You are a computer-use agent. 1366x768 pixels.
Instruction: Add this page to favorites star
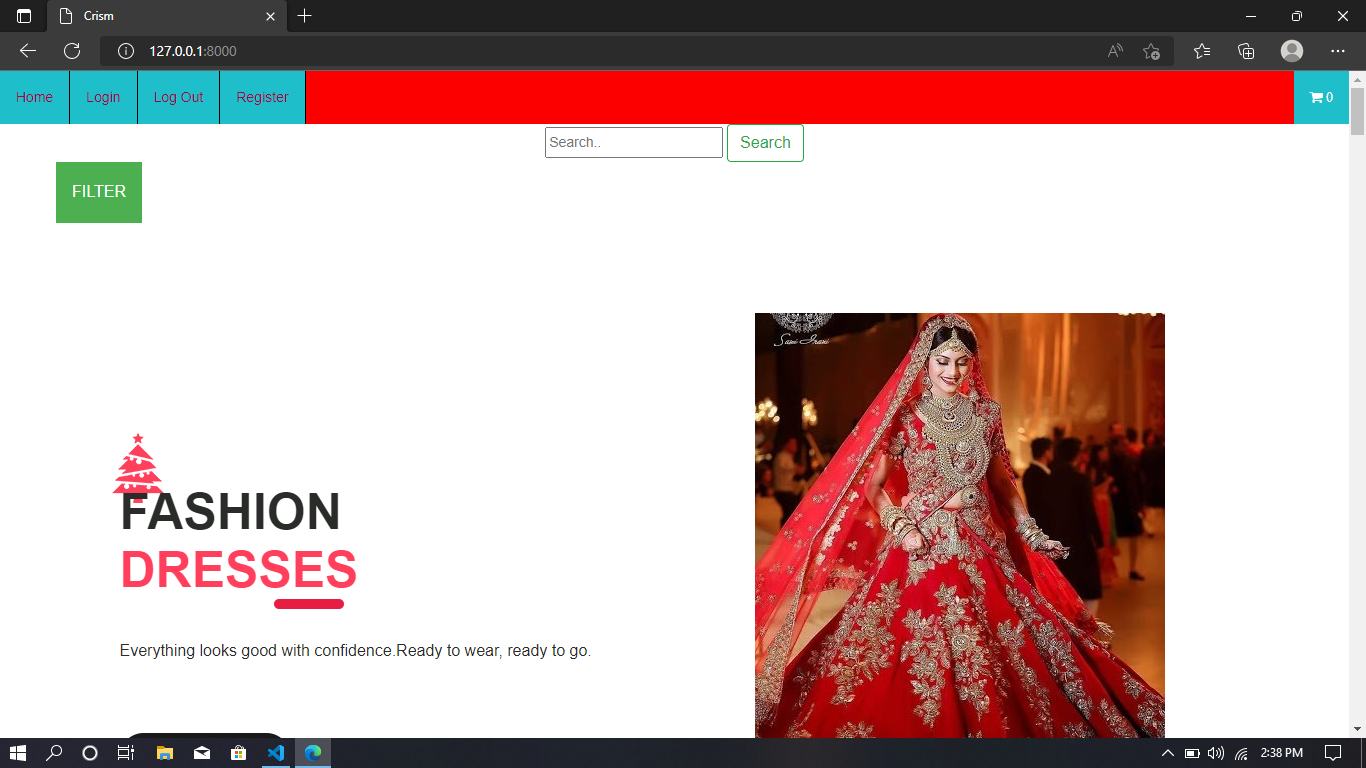point(1151,51)
